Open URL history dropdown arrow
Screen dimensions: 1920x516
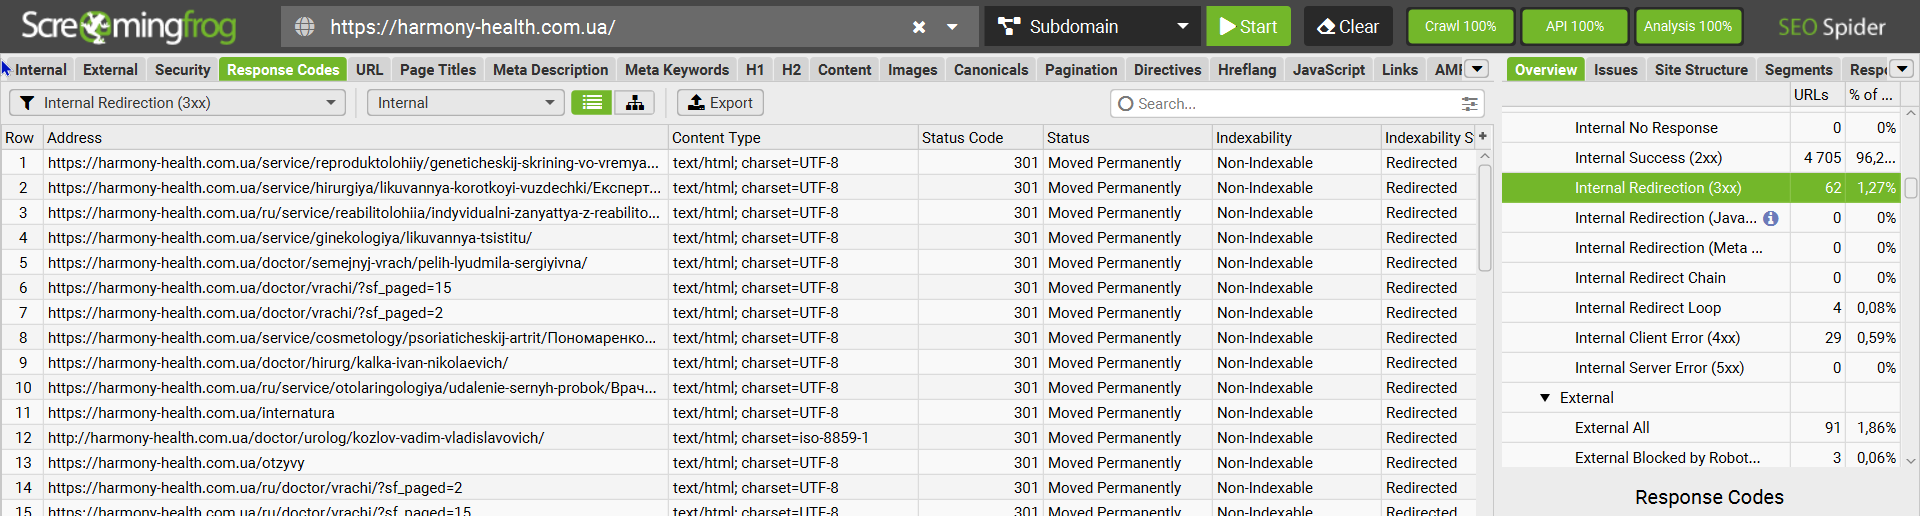pos(953,27)
